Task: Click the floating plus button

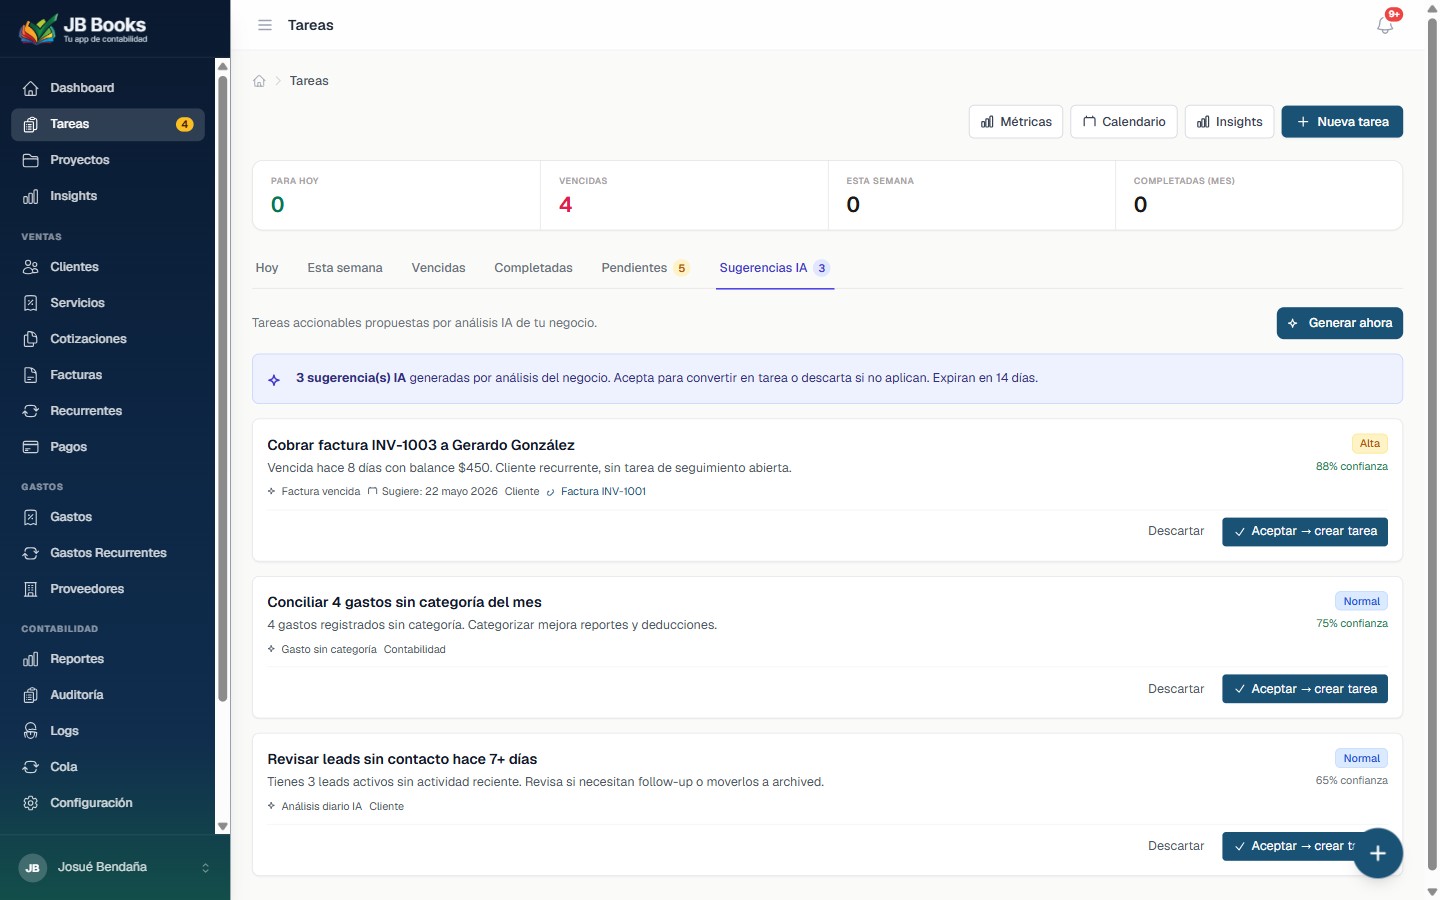Action: [1378, 853]
